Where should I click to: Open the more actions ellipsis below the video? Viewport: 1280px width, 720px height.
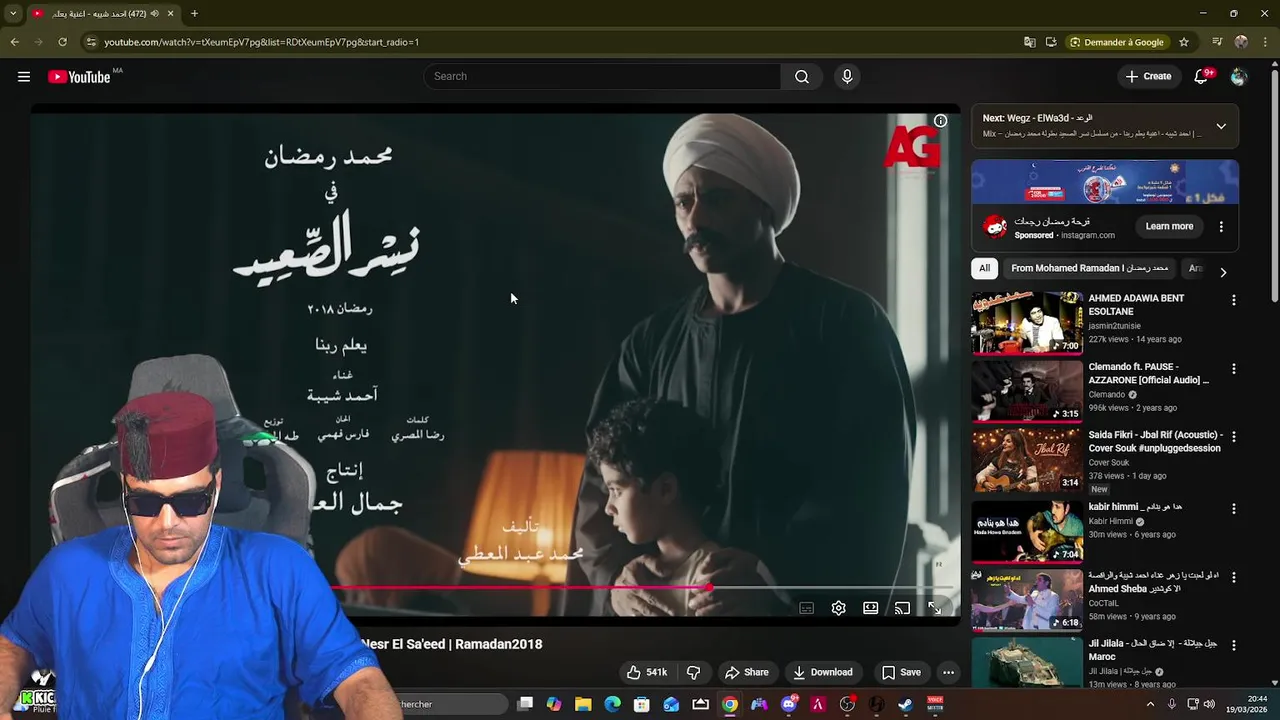pyautogui.click(x=949, y=672)
